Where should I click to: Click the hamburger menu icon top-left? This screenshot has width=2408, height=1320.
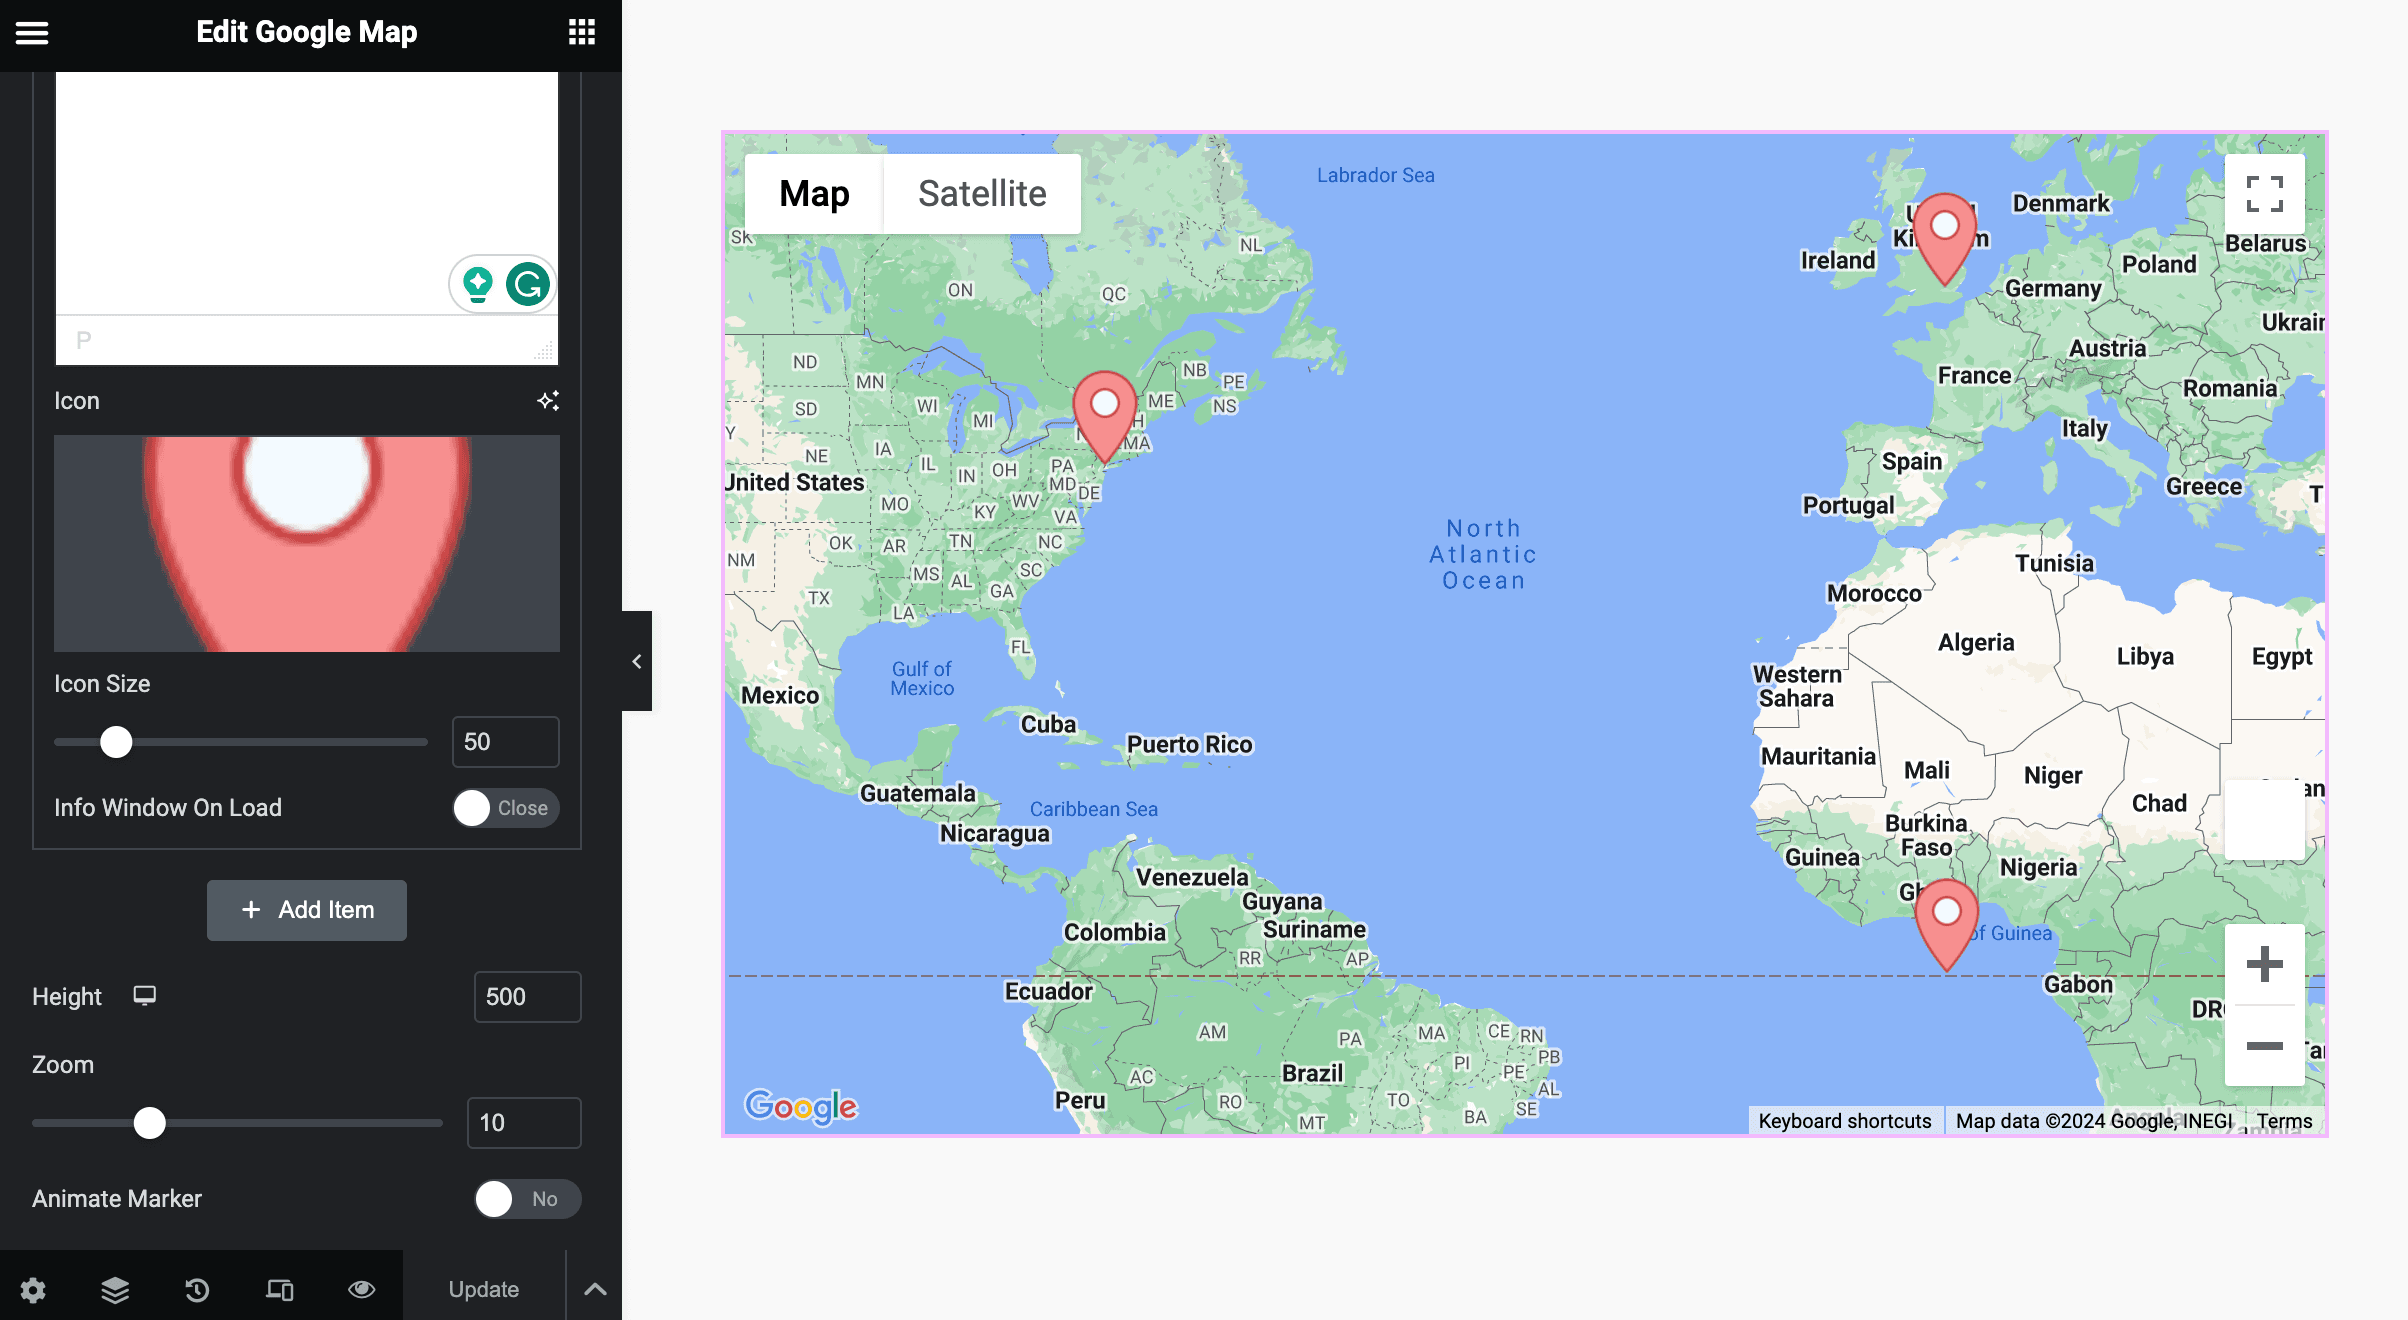point(31,31)
